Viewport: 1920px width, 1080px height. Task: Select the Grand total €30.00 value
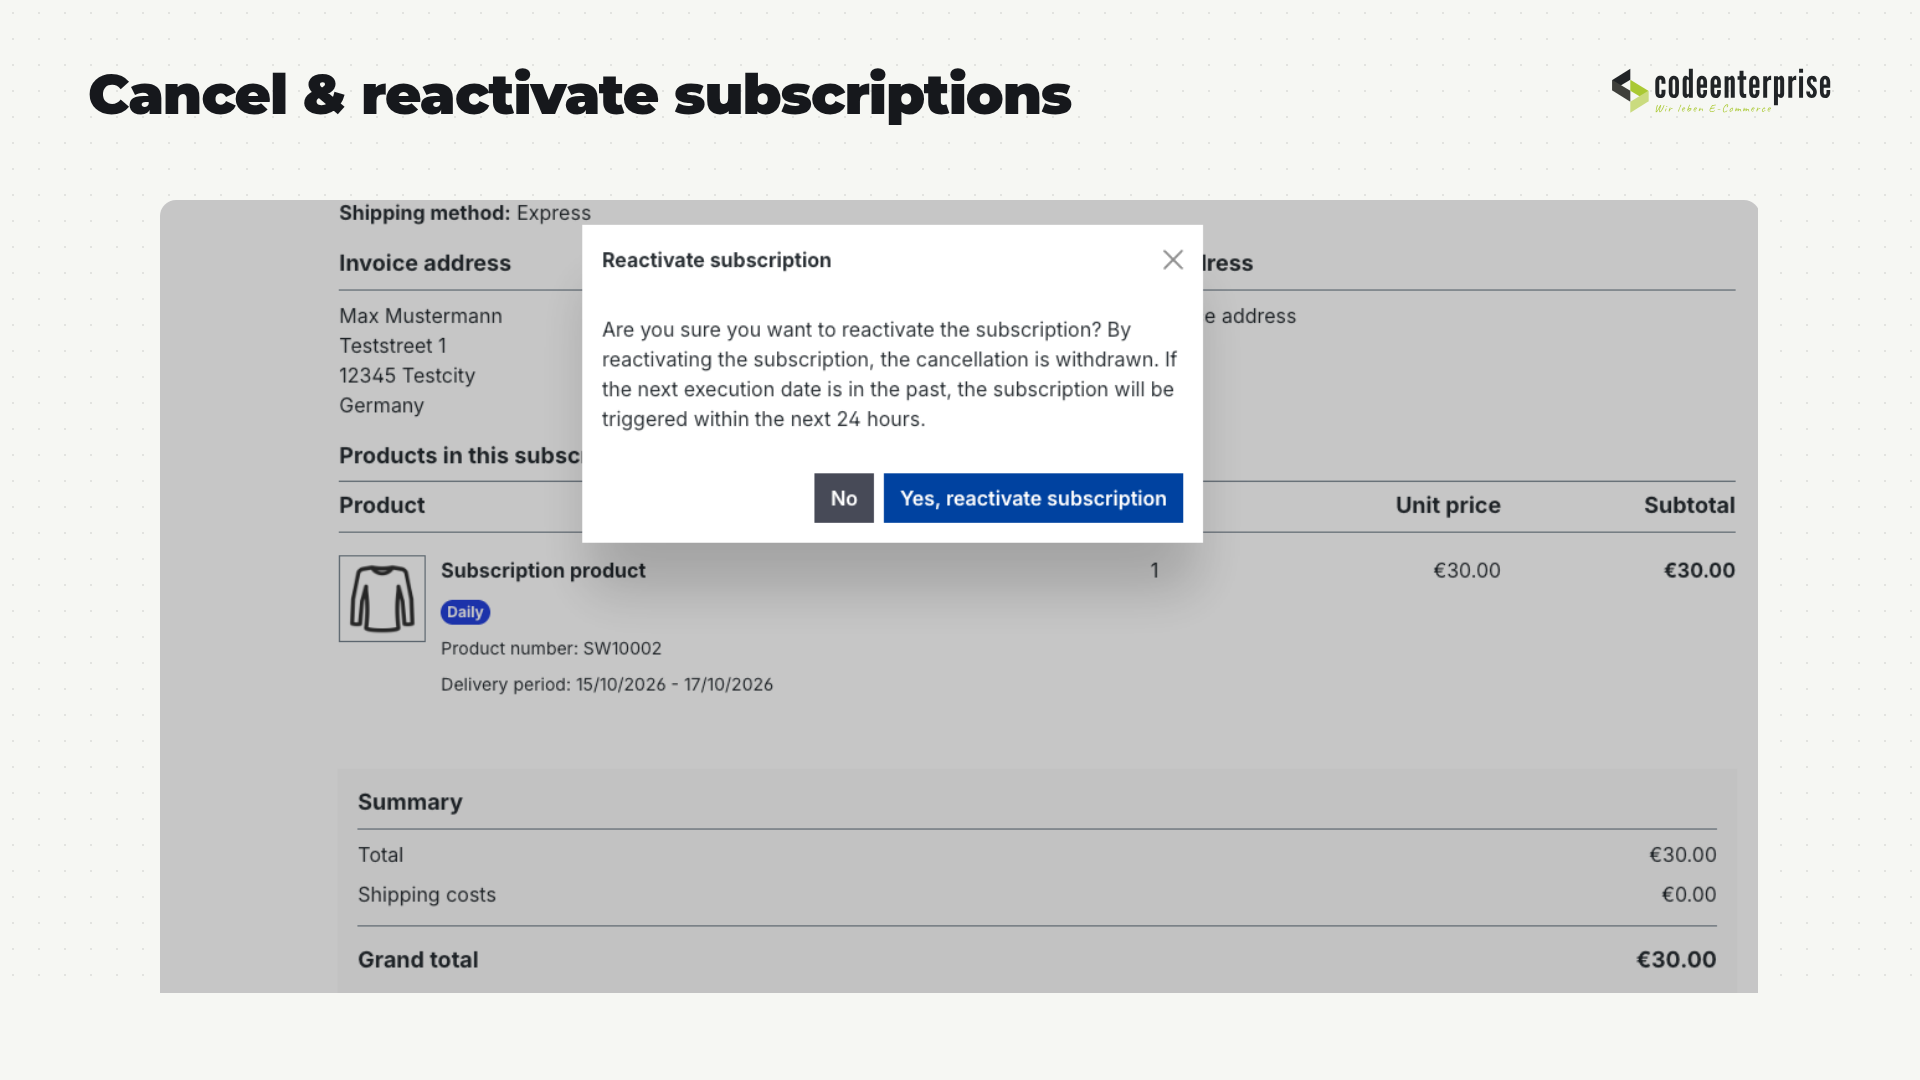(1676, 959)
